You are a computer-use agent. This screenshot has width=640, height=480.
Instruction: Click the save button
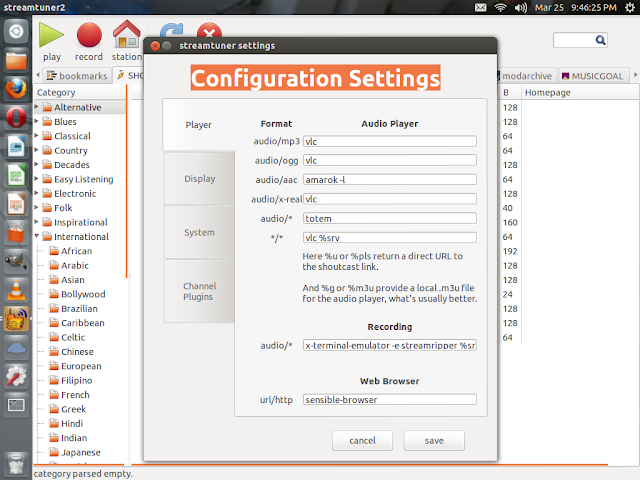click(x=434, y=440)
